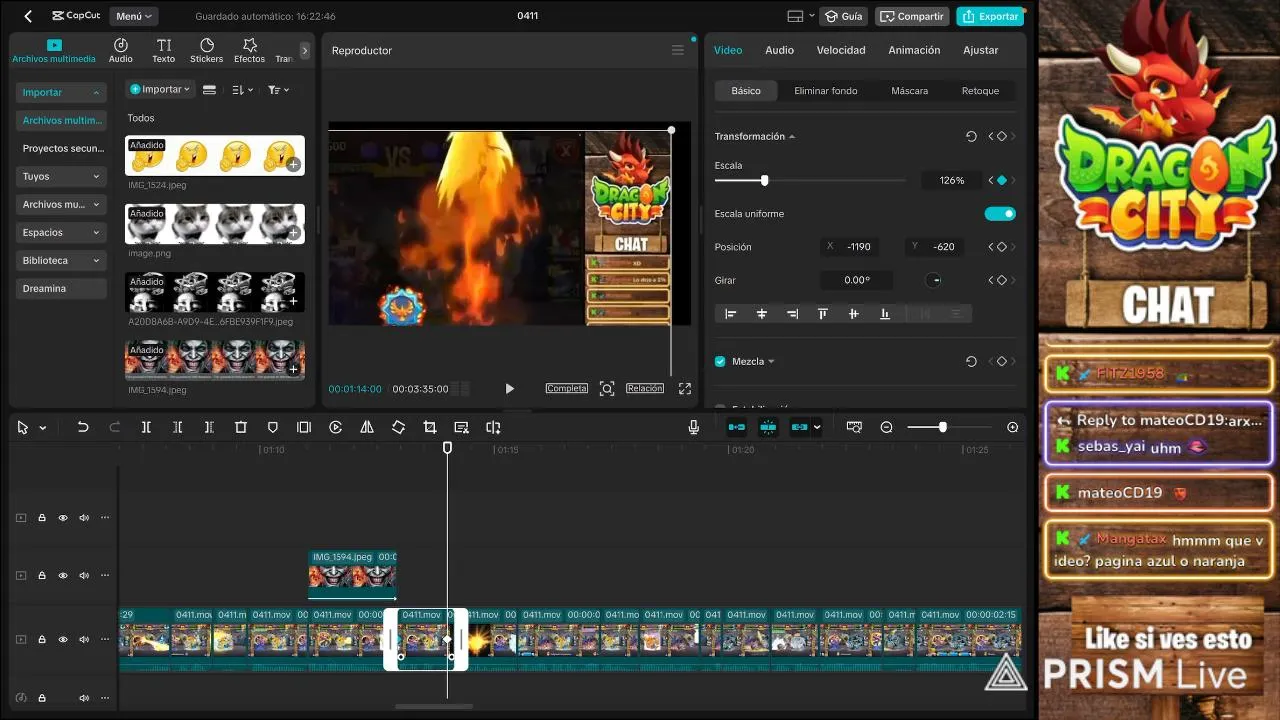This screenshot has width=1280, height=720.
Task: Record voiceover with microphone
Action: [693, 427]
